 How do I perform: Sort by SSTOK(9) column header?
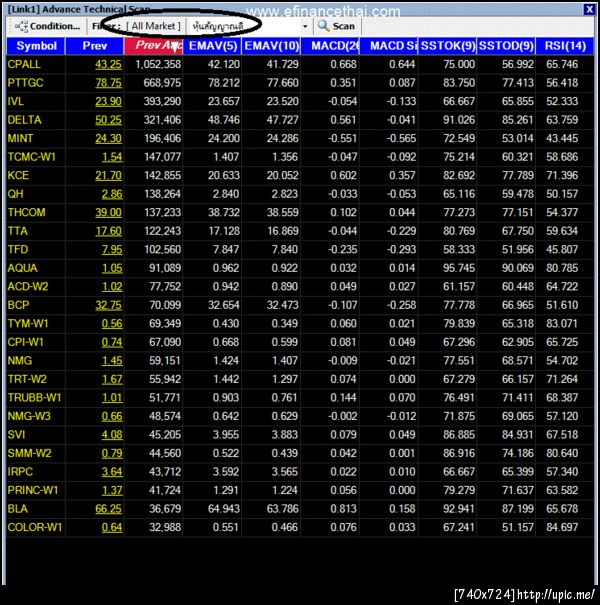pos(448,46)
